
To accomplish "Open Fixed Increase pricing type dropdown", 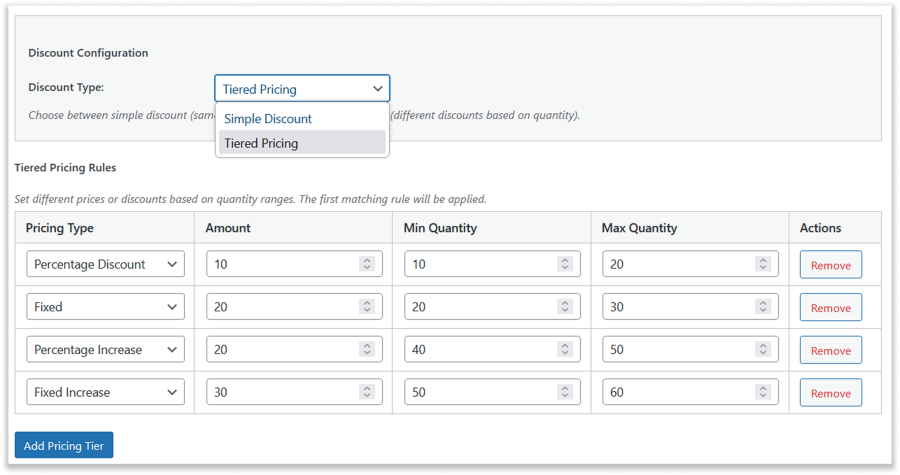I will (106, 392).
